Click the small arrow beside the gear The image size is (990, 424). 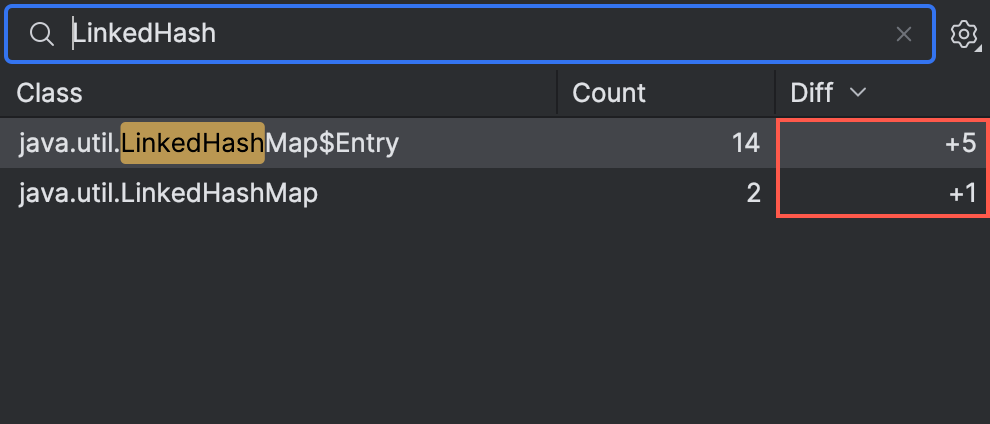coord(981,46)
